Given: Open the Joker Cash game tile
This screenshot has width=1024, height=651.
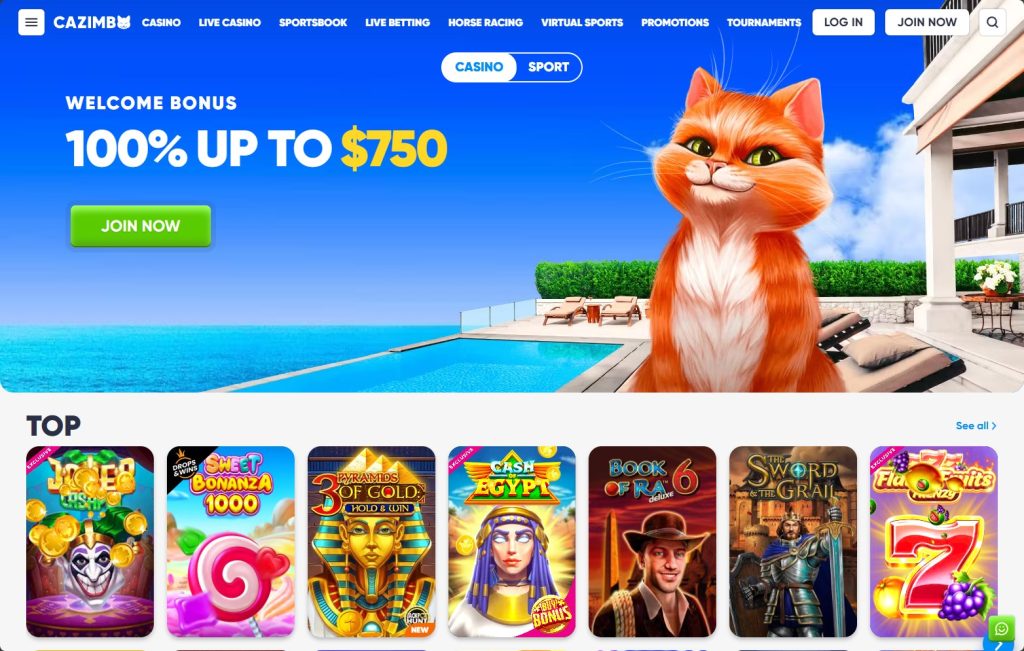Looking at the screenshot, I should [90, 541].
